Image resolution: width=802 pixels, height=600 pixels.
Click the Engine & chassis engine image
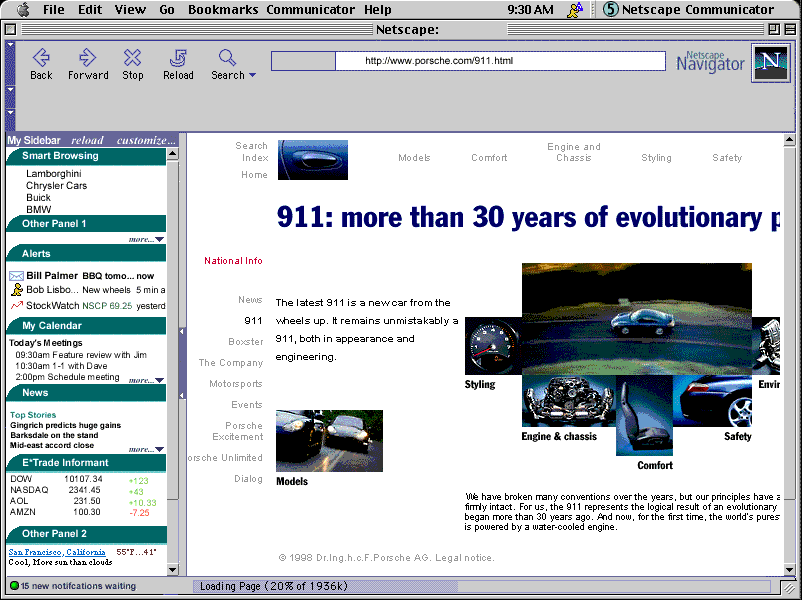[569, 401]
